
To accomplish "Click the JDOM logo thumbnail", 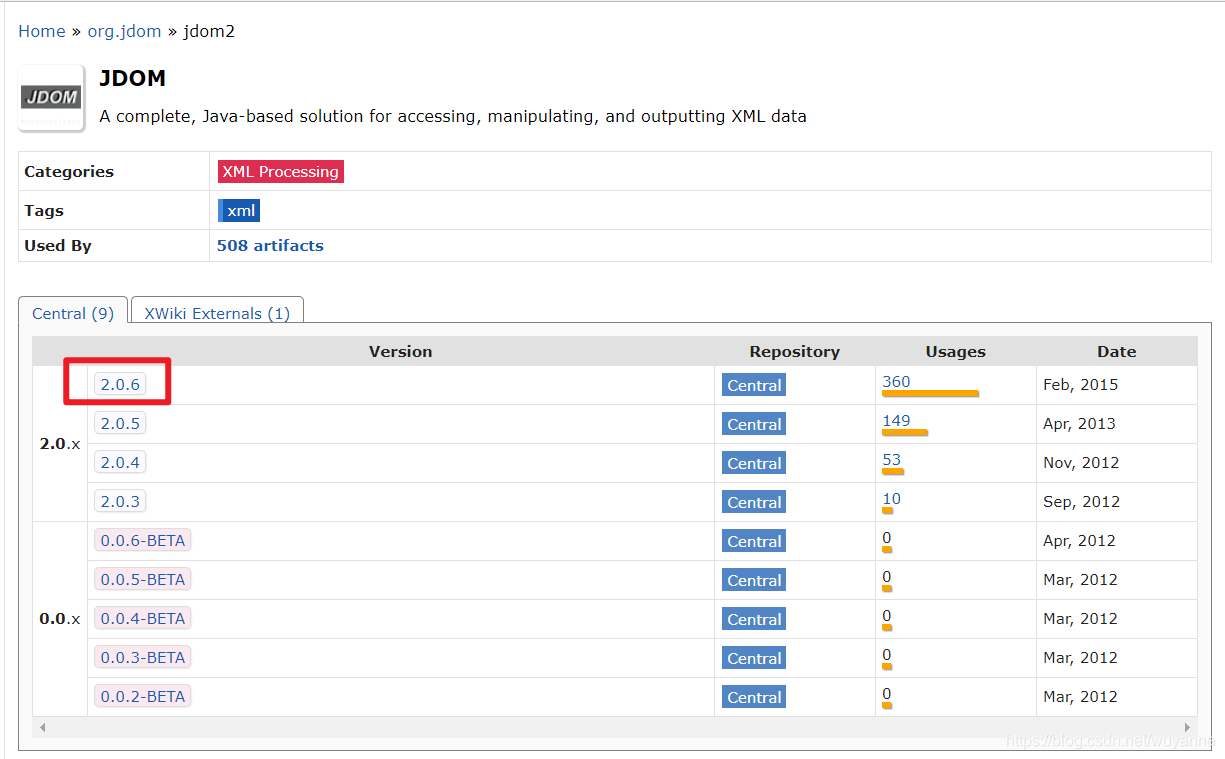I will (51, 98).
